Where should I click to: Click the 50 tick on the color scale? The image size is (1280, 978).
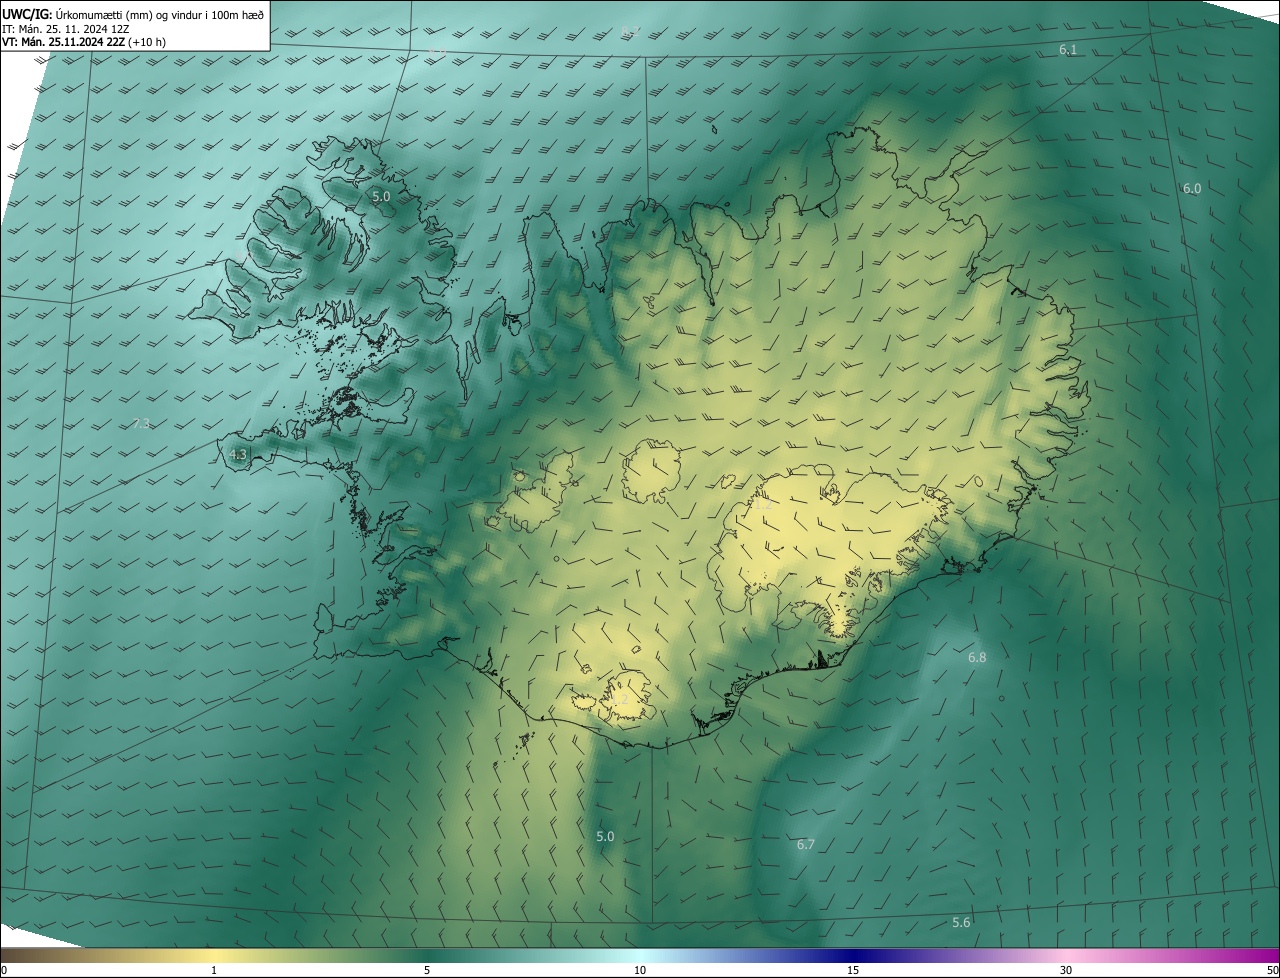point(1272,971)
